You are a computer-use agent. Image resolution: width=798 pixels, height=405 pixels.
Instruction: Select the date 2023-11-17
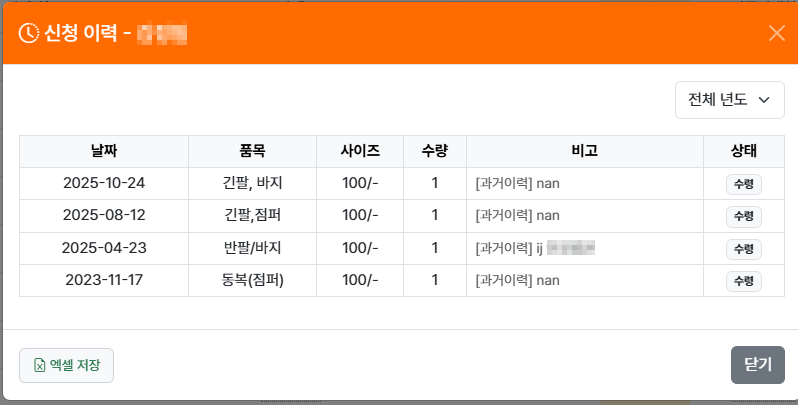(x=104, y=280)
